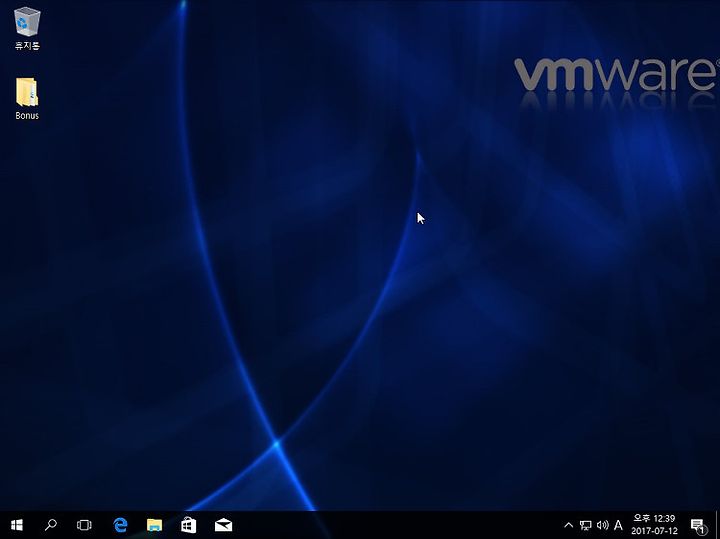The image size is (720, 539).
Task: Click Show desktop strip at taskbar end
Action: coord(717,525)
